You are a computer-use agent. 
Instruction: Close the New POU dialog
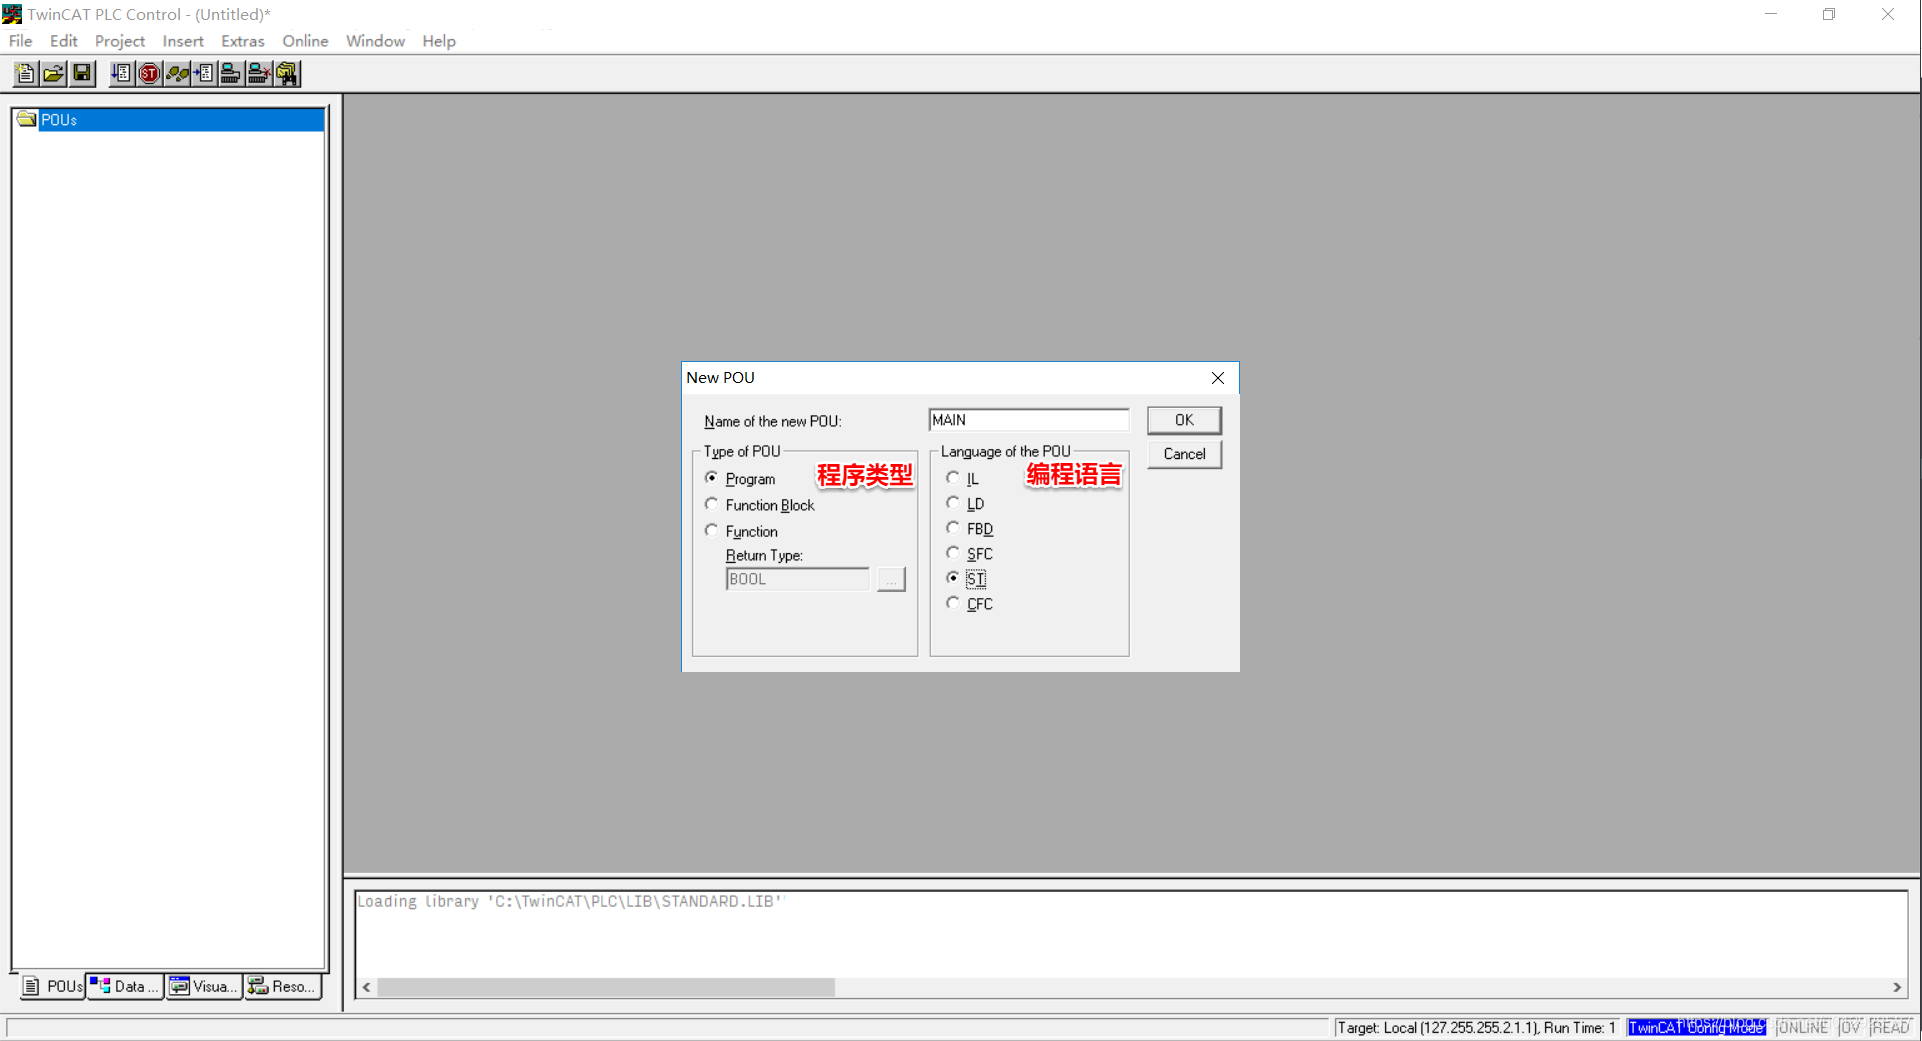[x=1218, y=378]
